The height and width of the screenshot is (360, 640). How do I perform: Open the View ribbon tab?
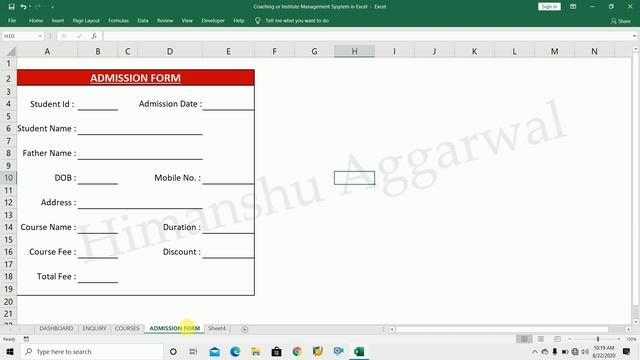tap(187, 20)
